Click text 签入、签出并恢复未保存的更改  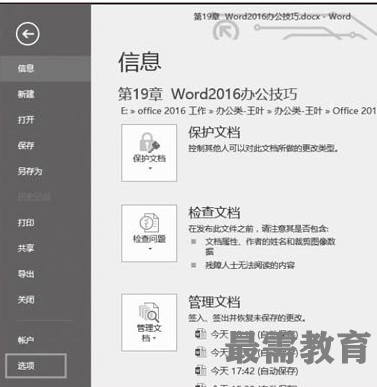point(247,318)
